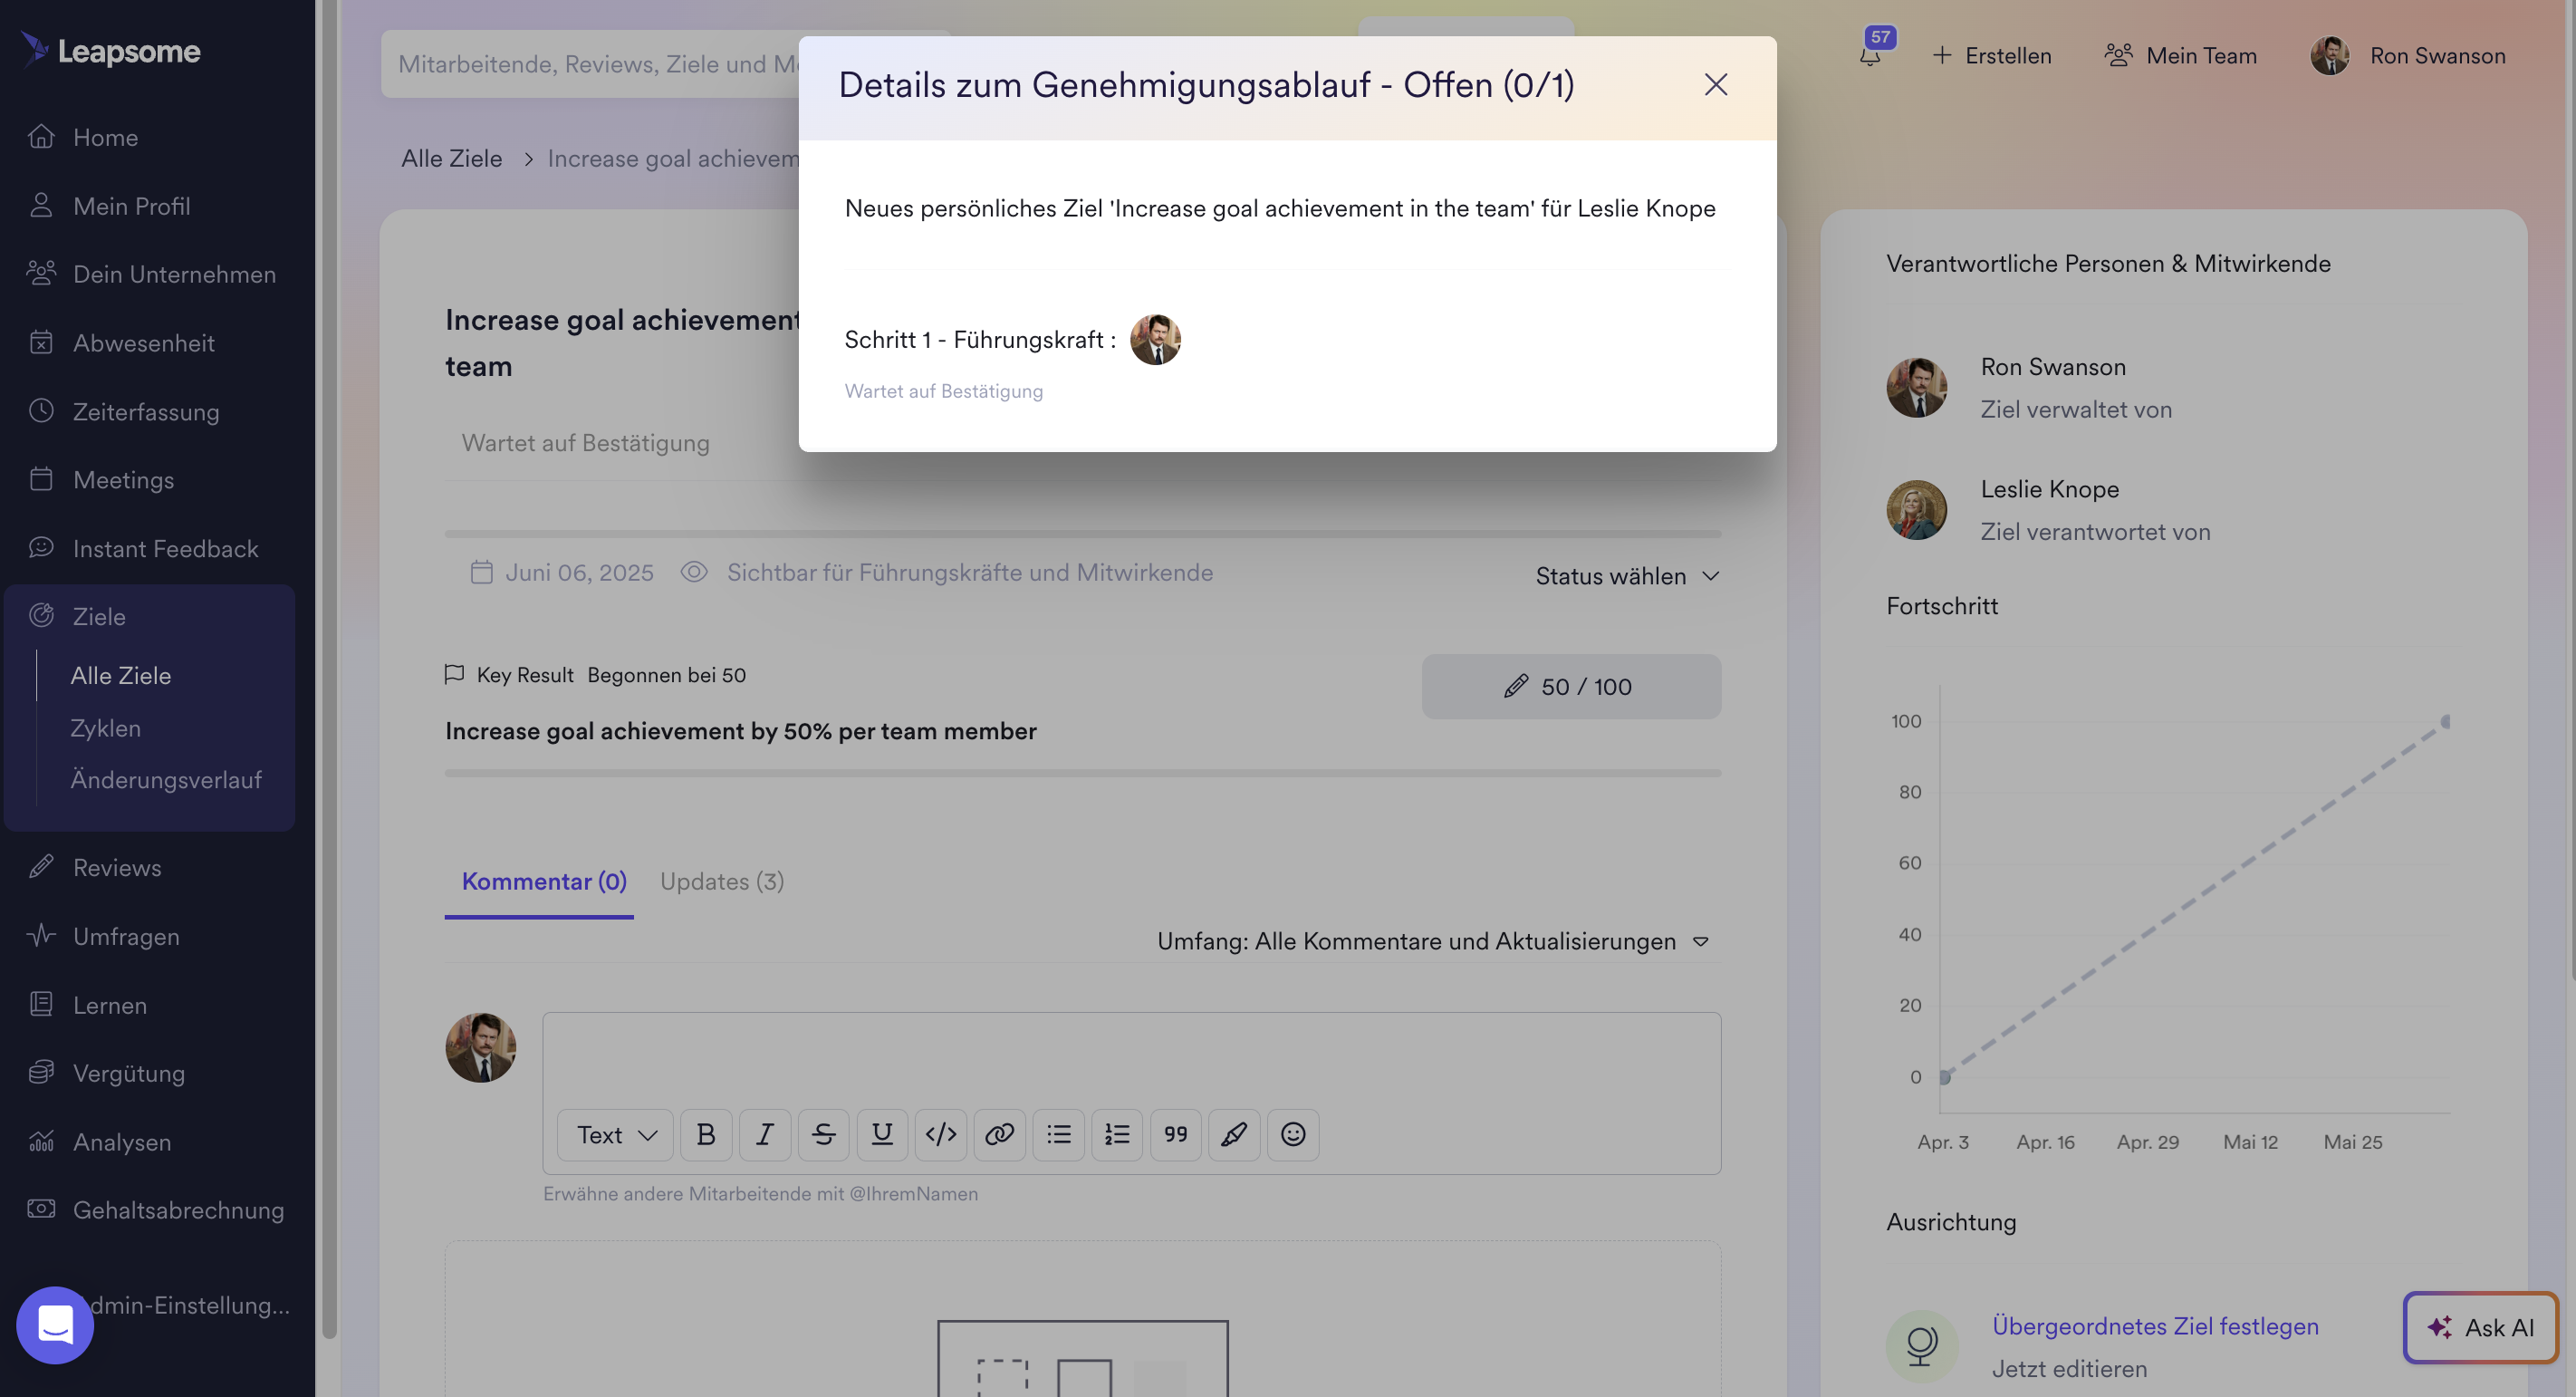The image size is (2576, 1397).
Task: Toggle bold formatting
Action: (x=705, y=1134)
